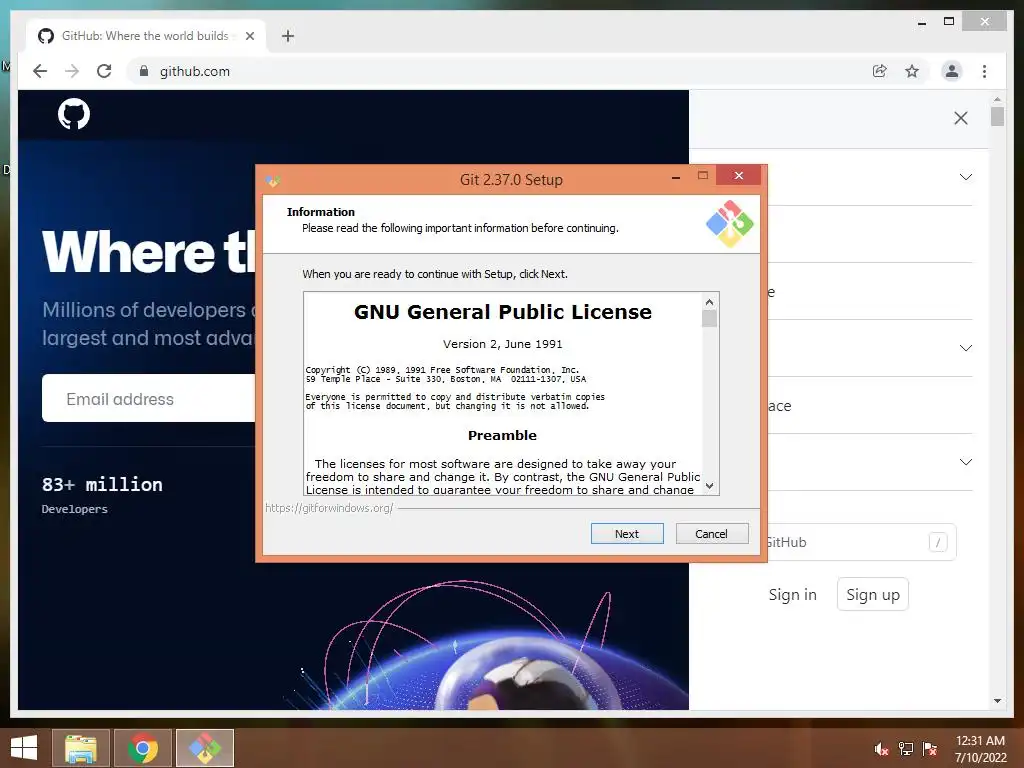The image size is (1024, 768).
Task: Click "83+ million" text on GitHub
Action: 103,485
